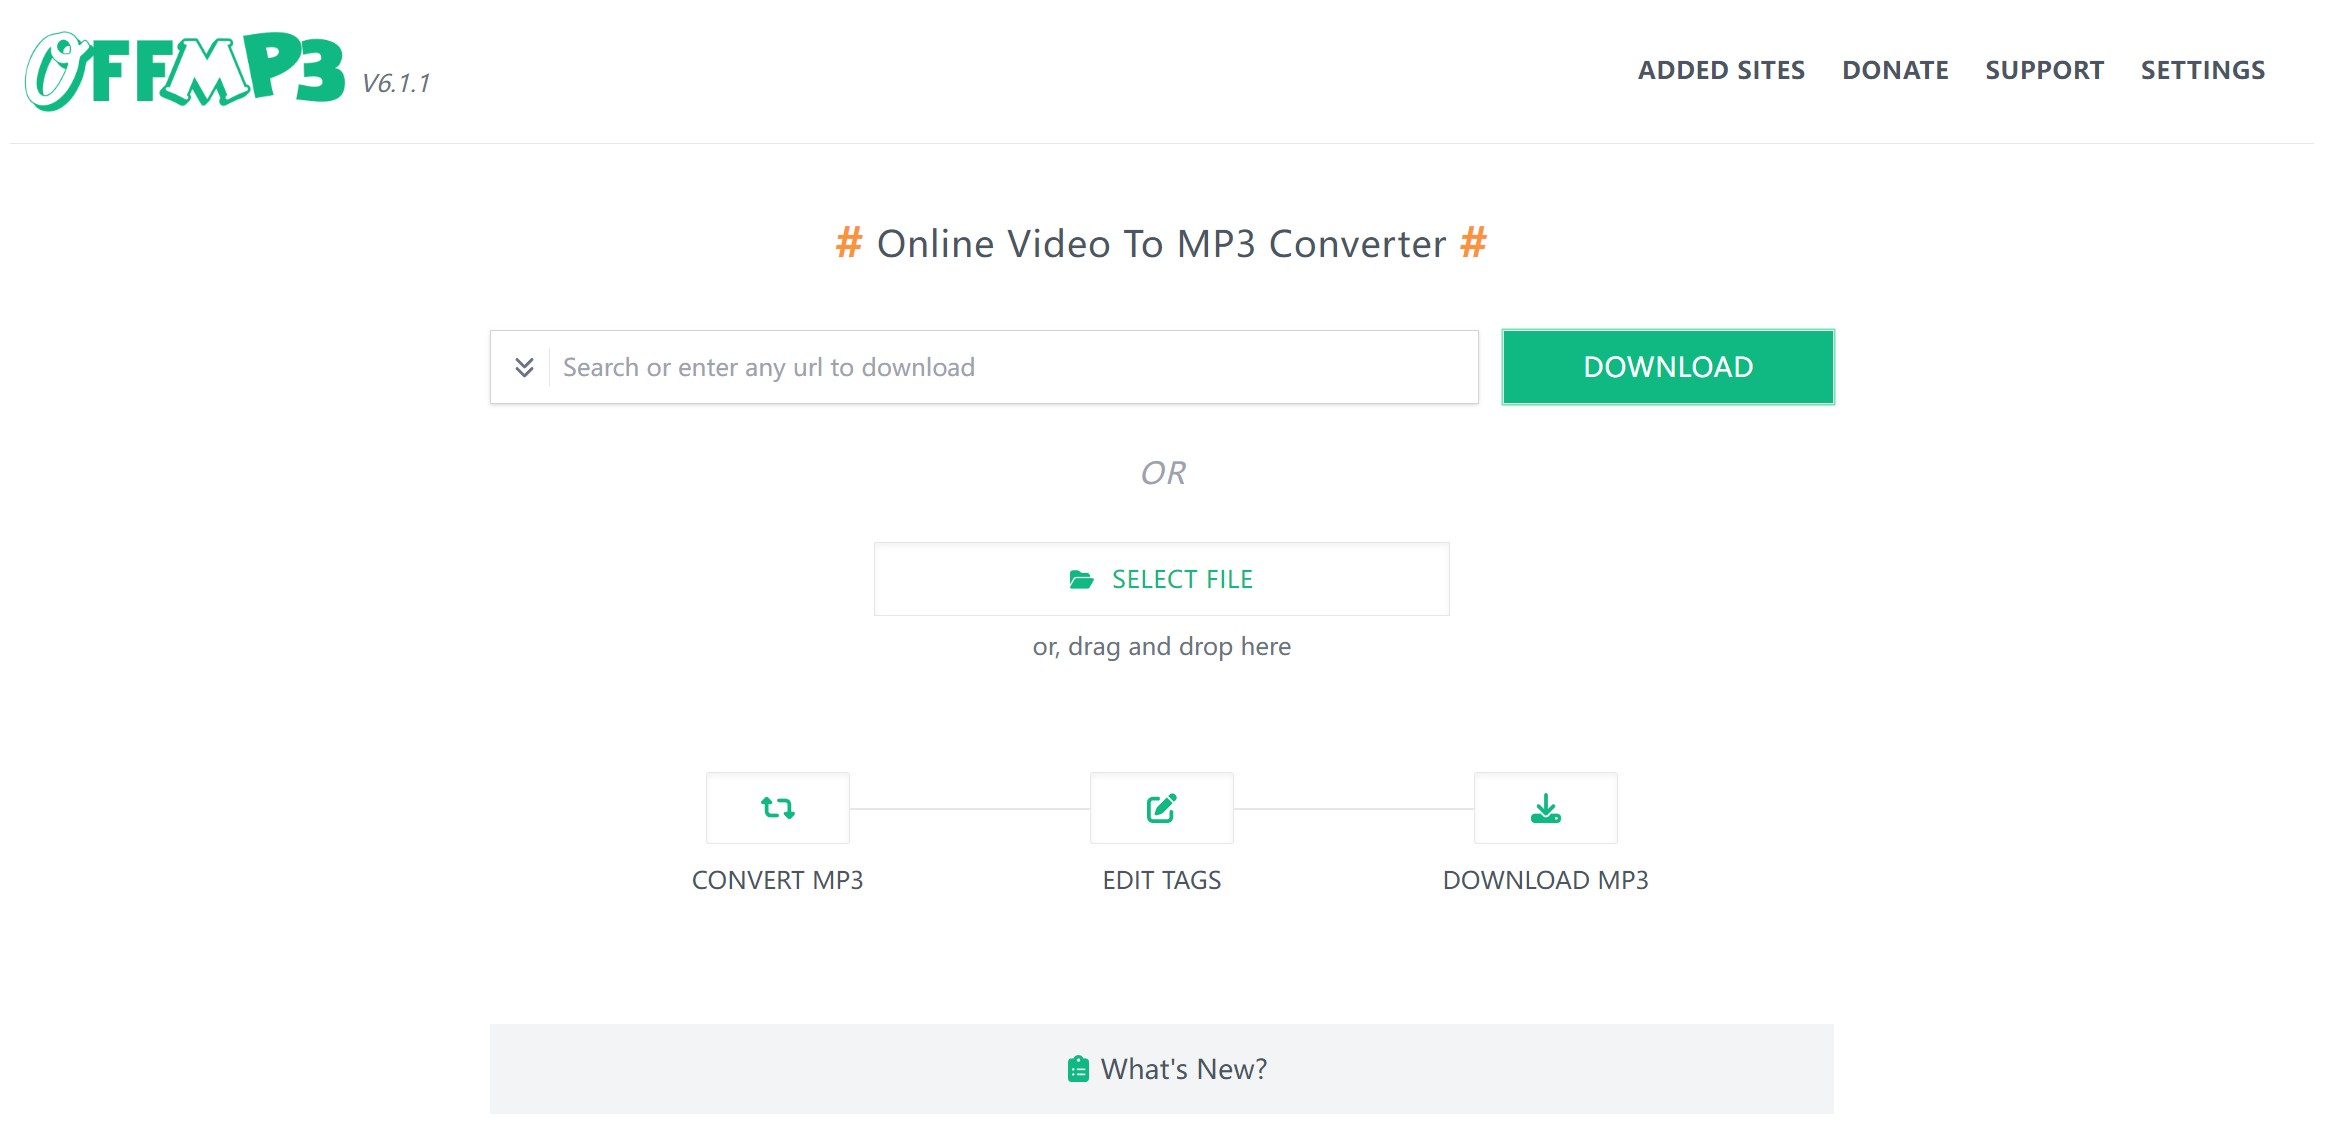Click the V6.1.1 version label
Viewport: 2345px width, 1136px height.
[396, 84]
